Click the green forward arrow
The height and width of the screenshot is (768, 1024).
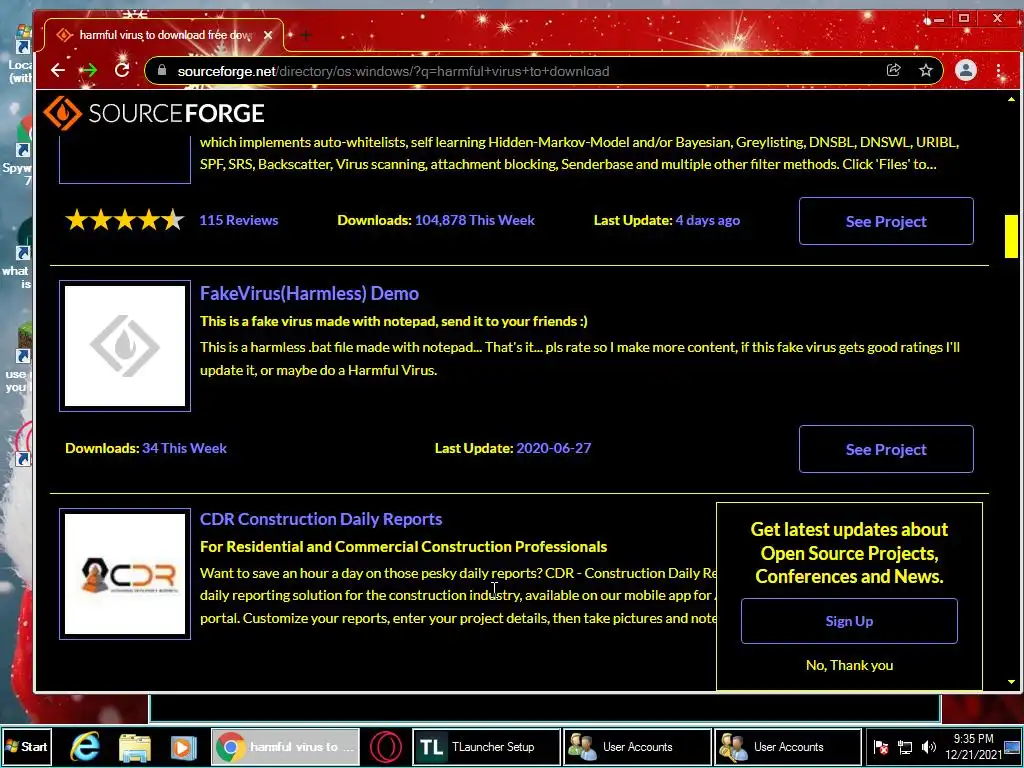click(x=89, y=71)
